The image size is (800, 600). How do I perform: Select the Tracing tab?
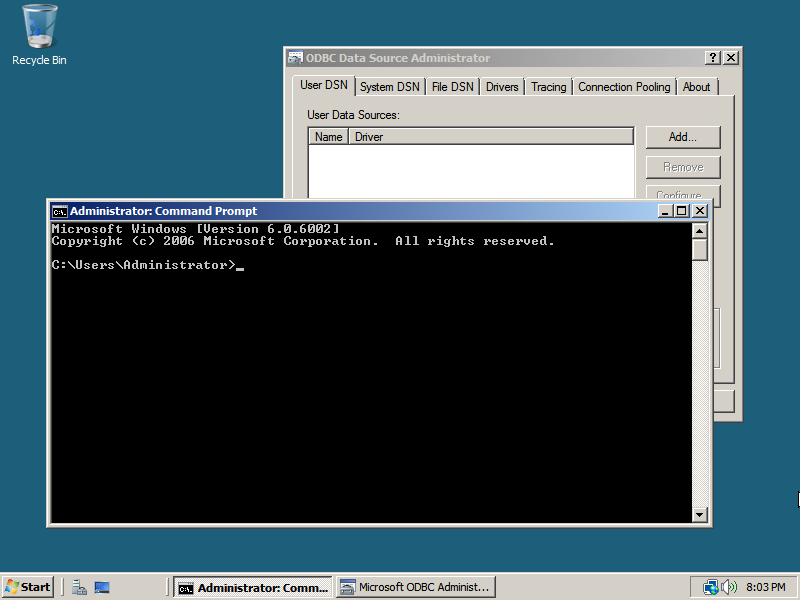tap(548, 87)
